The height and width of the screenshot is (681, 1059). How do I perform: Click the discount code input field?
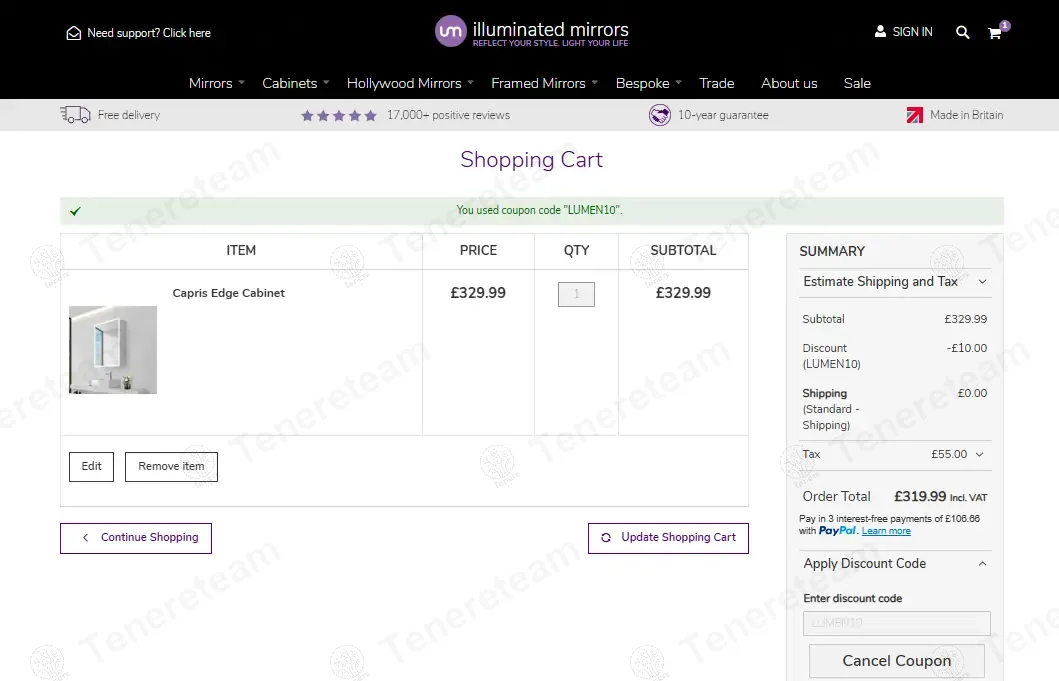tap(896, 623)
